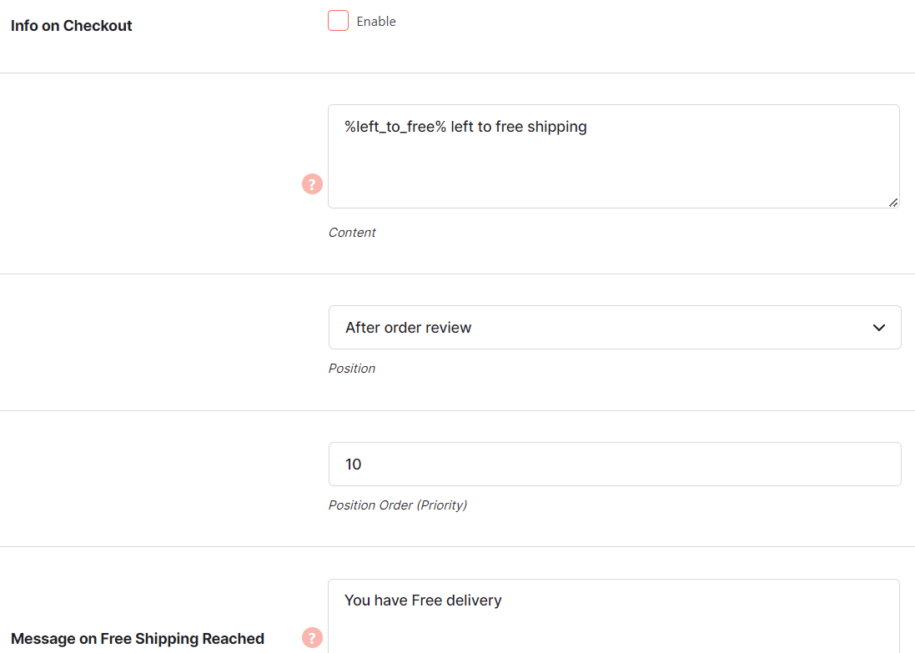The image size is (915, 653).
Task: Open the 'After order review' dropdown
Action: pyautogui.click(x=614, y=328)
